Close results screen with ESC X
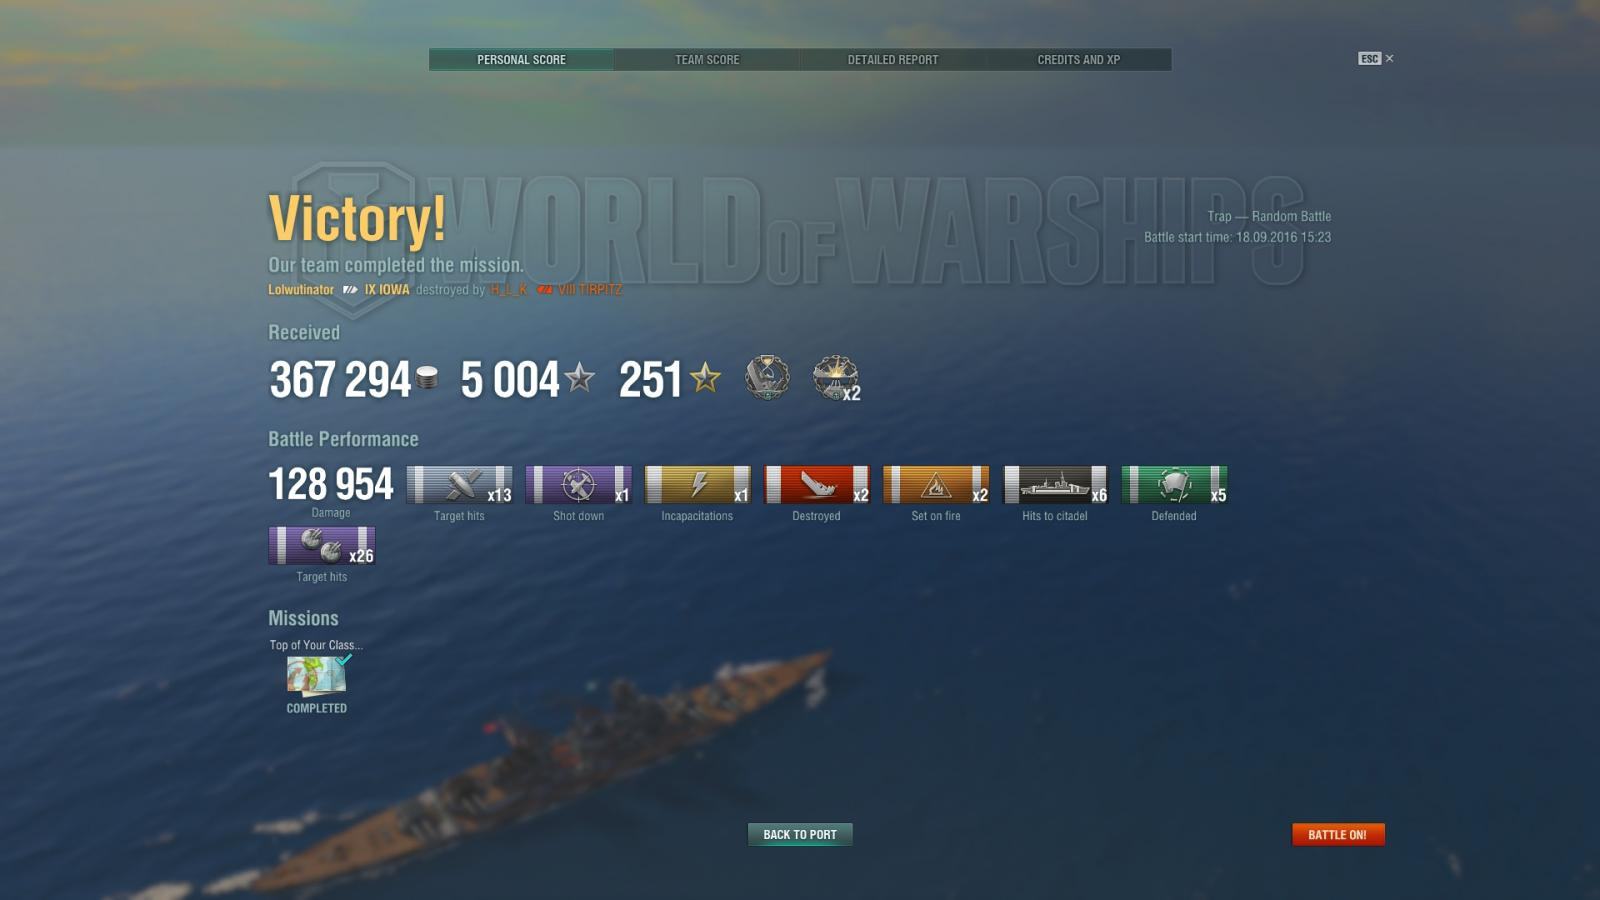Viewport: 1600px width, 900px height. 1376,59
